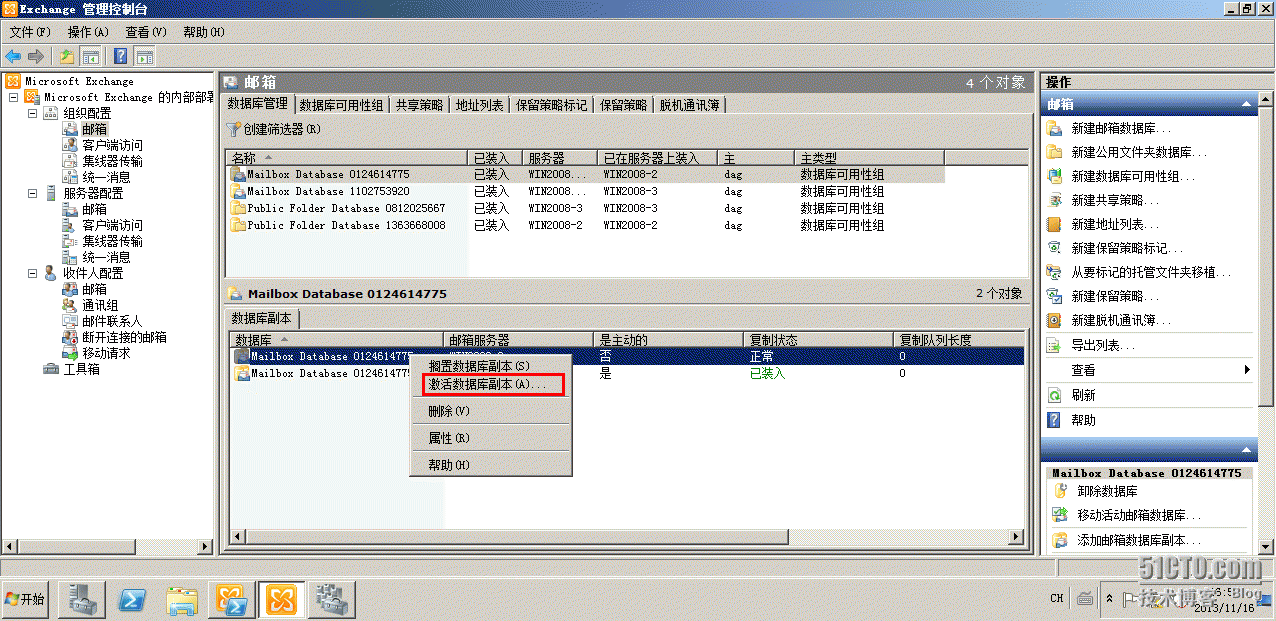This screenshot has width=1276, height=621.
Task: Click icon of Mailbox Database 1102753920 row
Action: tap(238, 191)
